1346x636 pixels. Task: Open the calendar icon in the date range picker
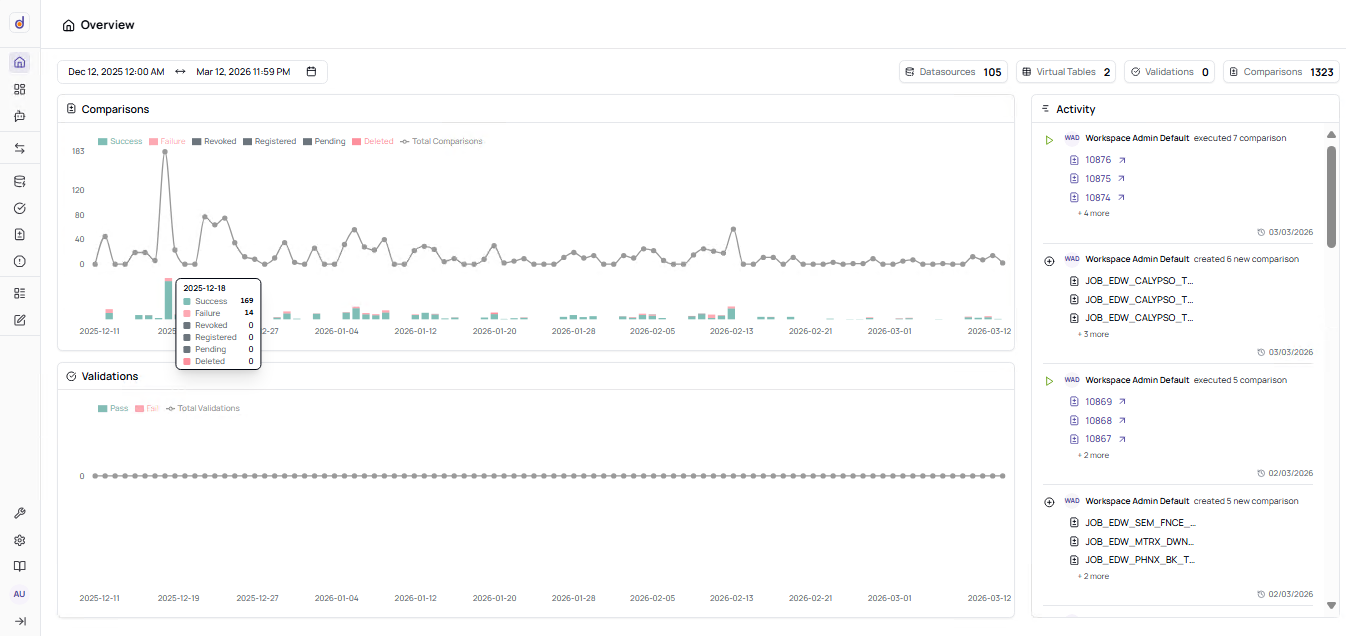(311, 71)
